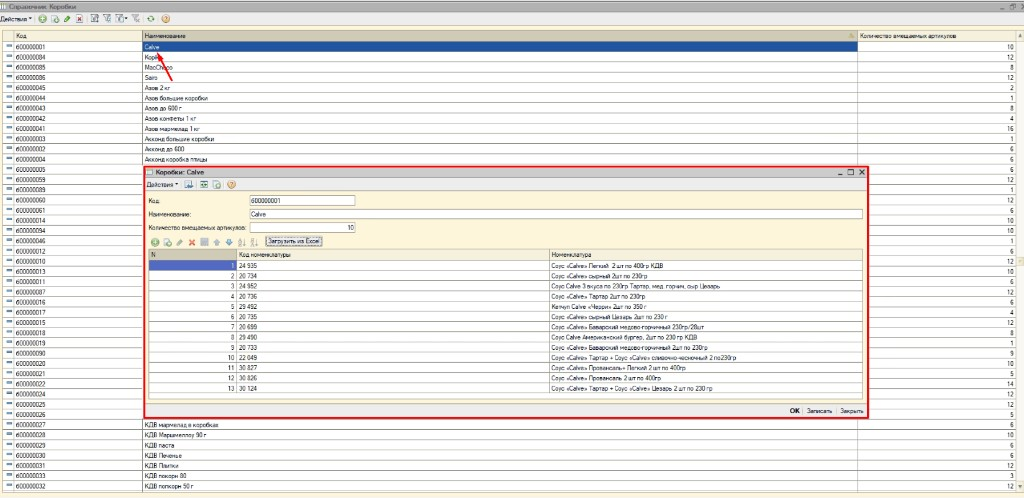
Task: Click the grey end-editing icon in table toolbar
Action: click(x=204, y=242)
